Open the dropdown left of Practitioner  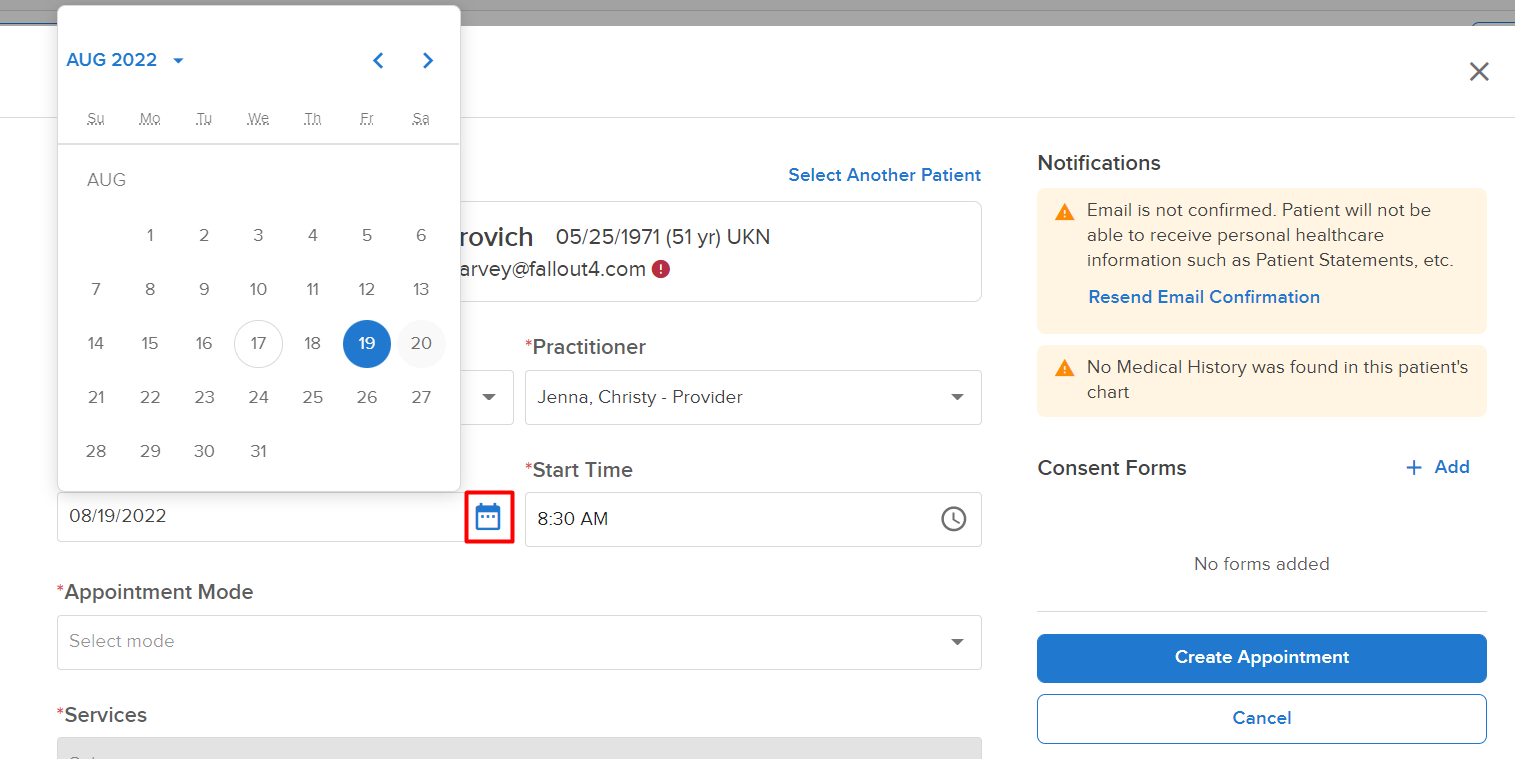488,397
